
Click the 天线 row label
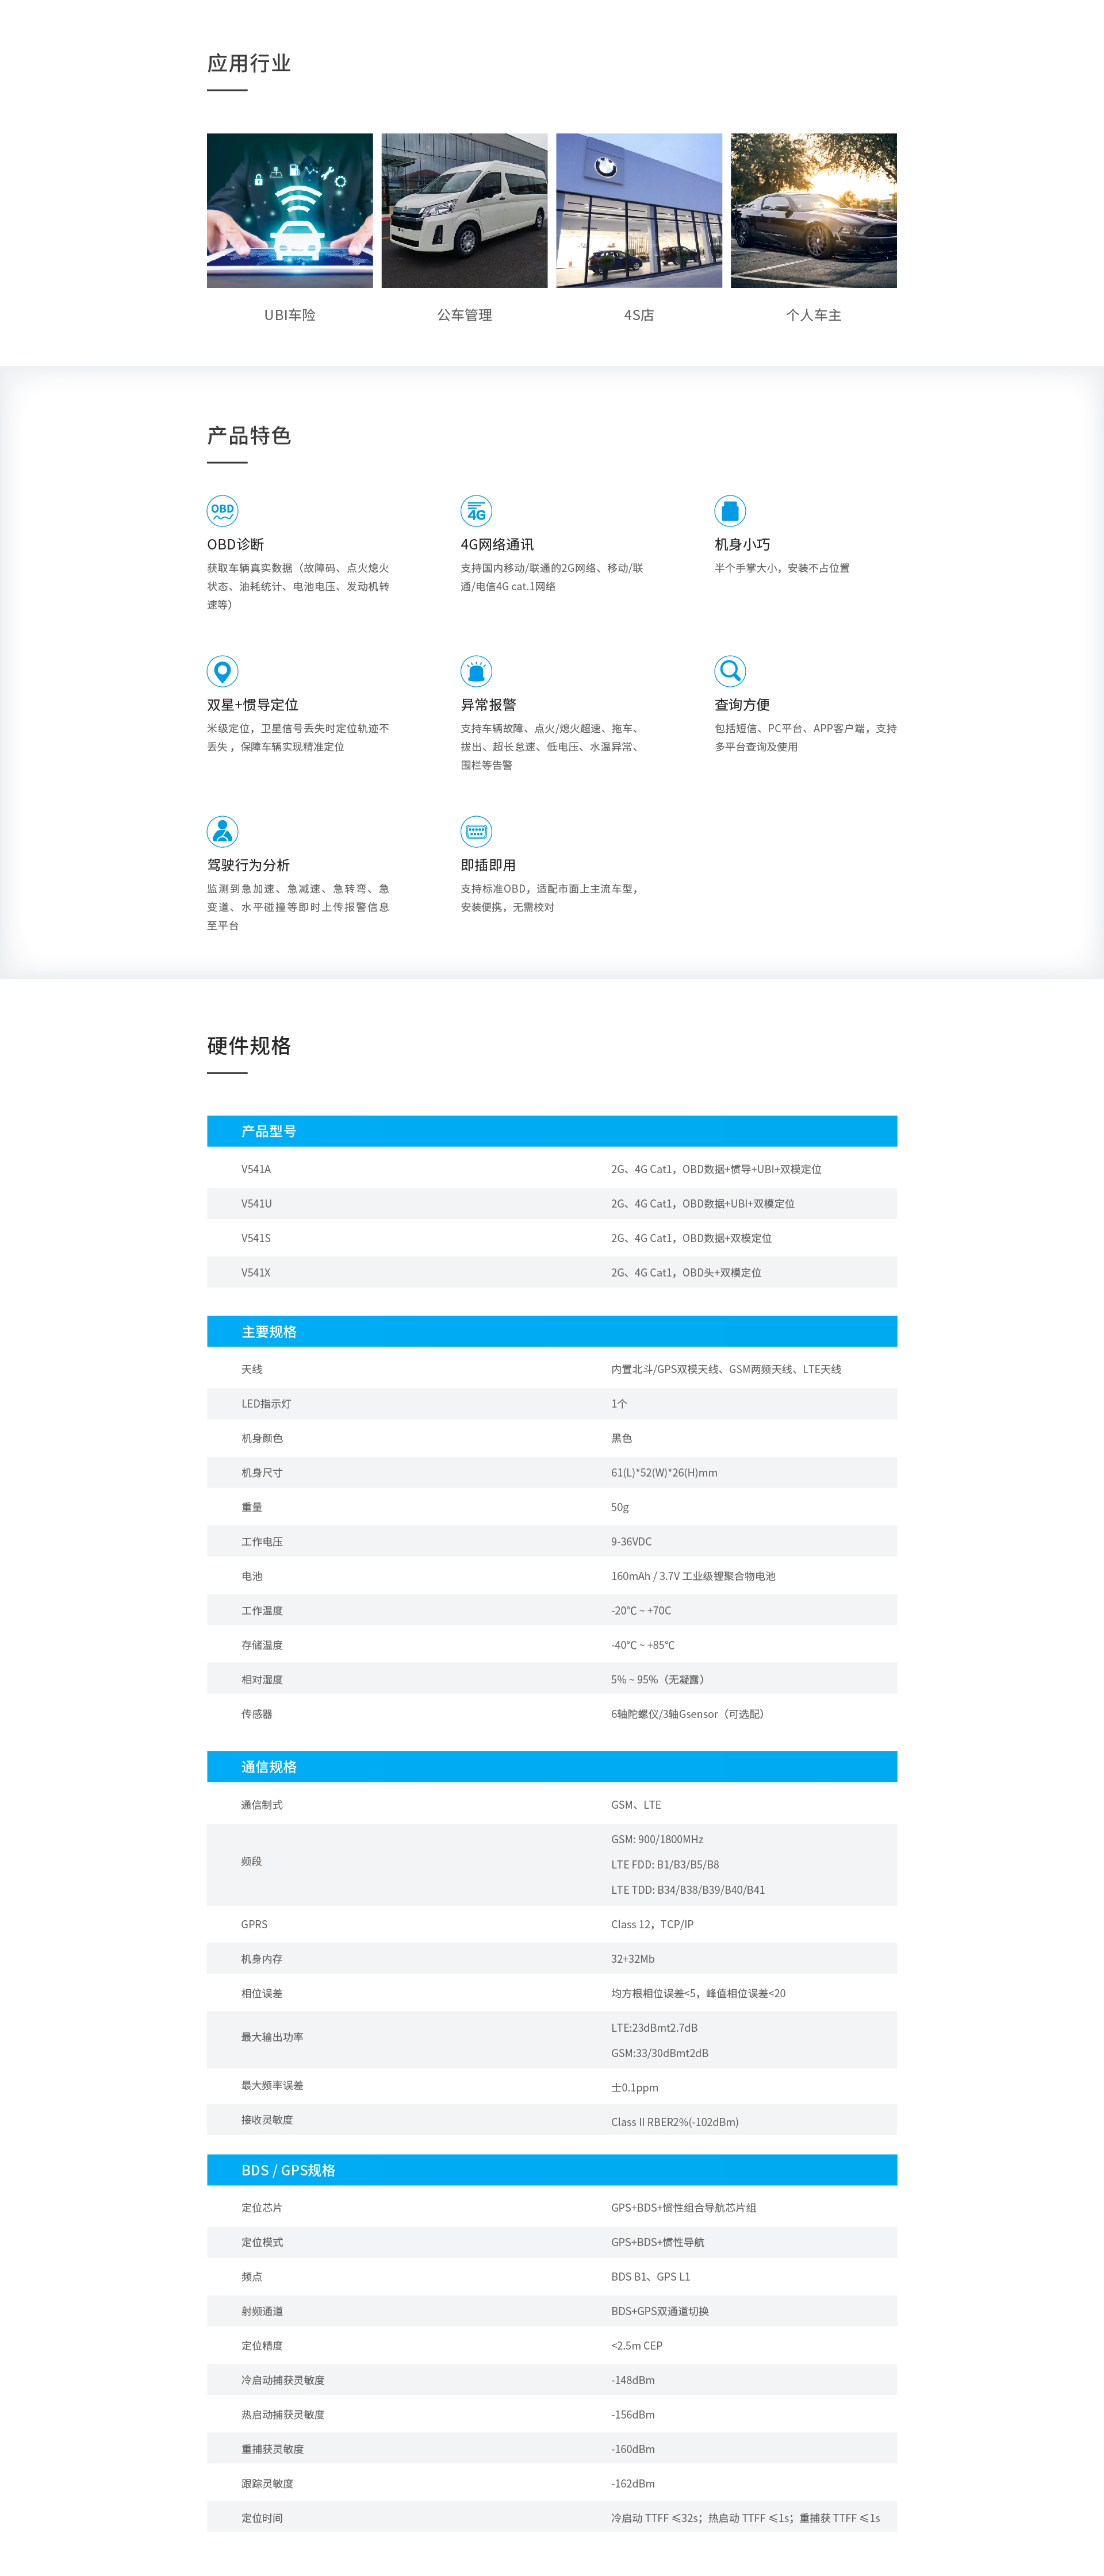point(252,1369)
